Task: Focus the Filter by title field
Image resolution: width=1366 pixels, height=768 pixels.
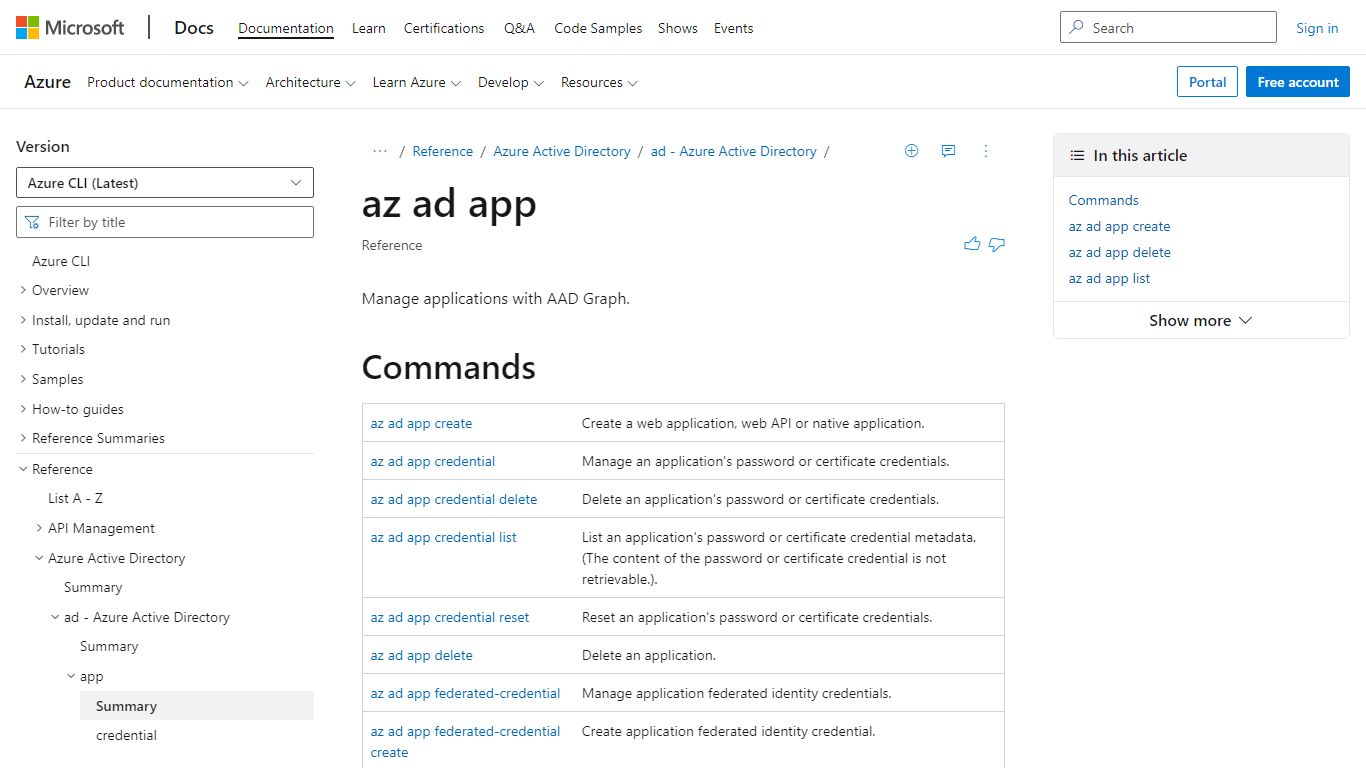Action: tap(165, 222)
